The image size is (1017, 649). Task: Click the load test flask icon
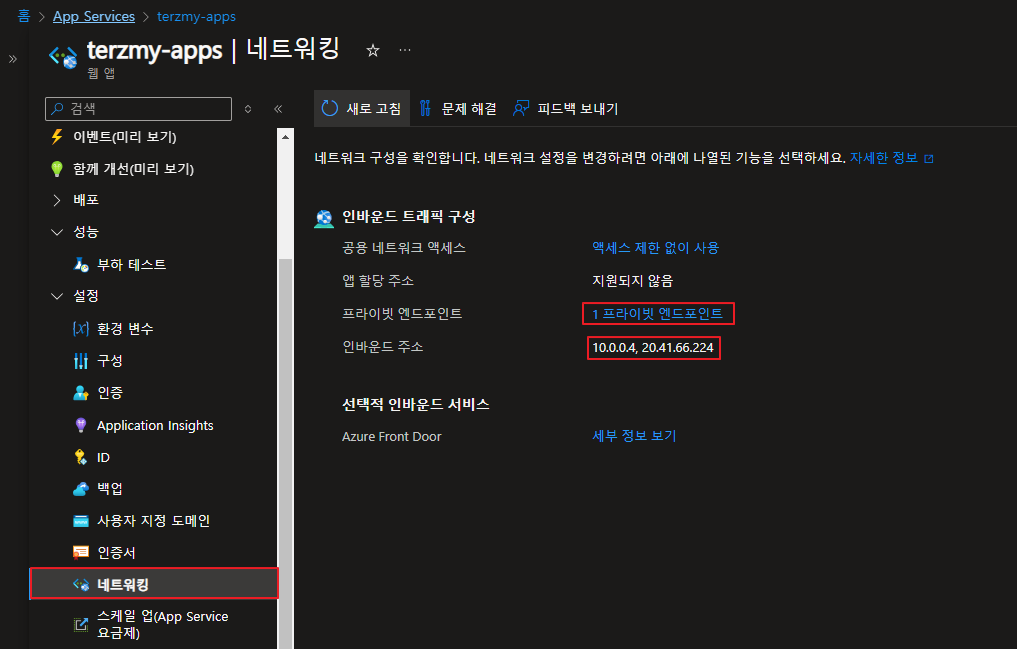coord(81,265)
